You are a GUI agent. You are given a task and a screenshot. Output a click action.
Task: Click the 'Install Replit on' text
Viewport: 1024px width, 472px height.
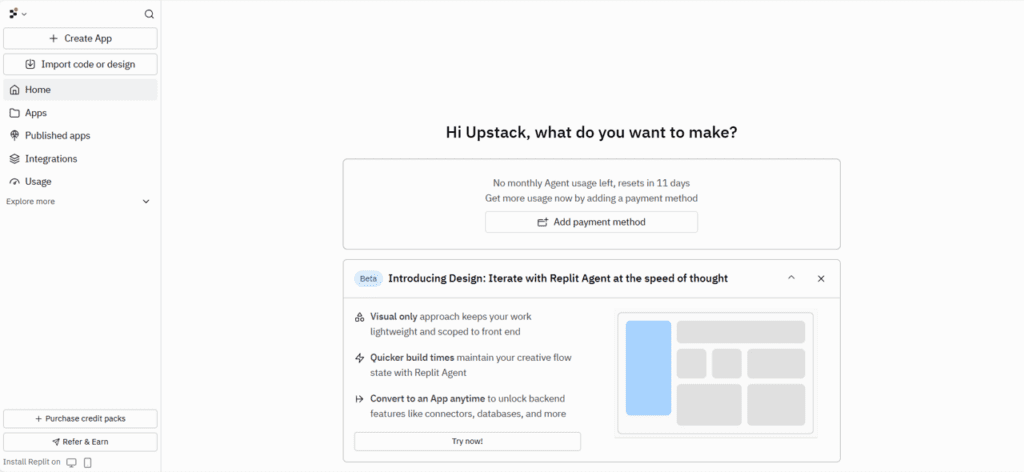pyautogui.click(x=31, y=462)
